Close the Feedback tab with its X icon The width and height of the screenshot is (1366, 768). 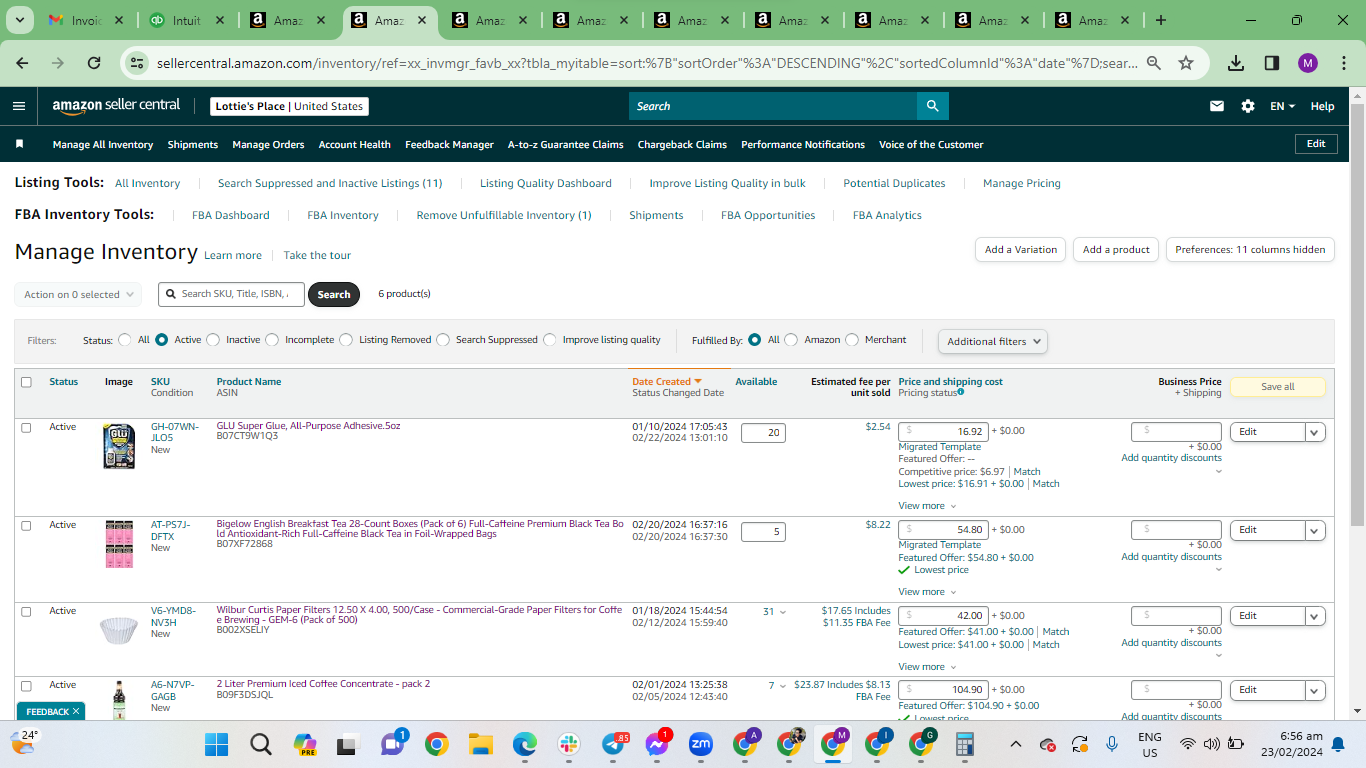pos(76,711)
